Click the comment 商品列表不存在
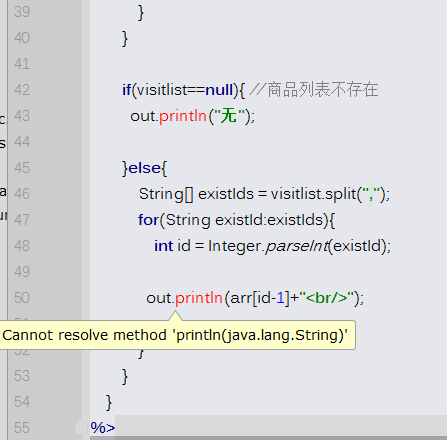This screenshot has width=447, height=440. pyautogui.click(x=313, y=90)
